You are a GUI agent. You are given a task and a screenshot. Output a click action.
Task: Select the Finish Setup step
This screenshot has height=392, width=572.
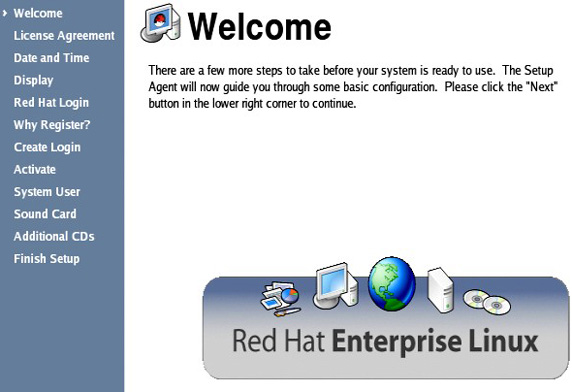pos(47,259)
